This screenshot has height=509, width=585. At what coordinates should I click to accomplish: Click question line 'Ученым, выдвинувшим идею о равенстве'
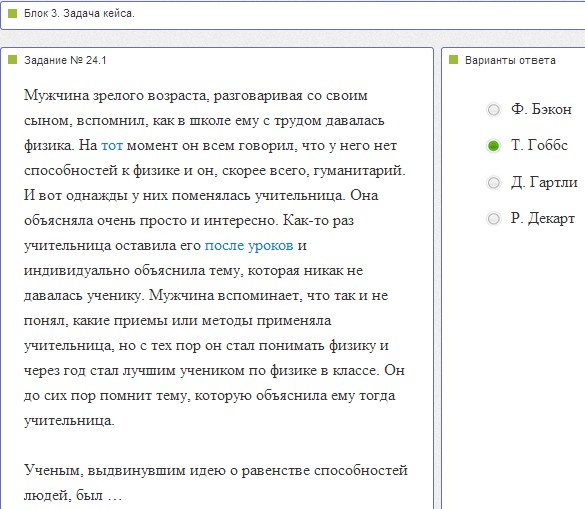click(216, 471)
